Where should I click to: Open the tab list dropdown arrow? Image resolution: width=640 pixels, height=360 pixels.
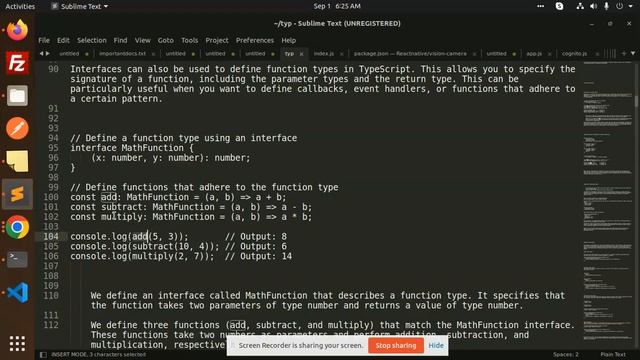tap(633, 53)
